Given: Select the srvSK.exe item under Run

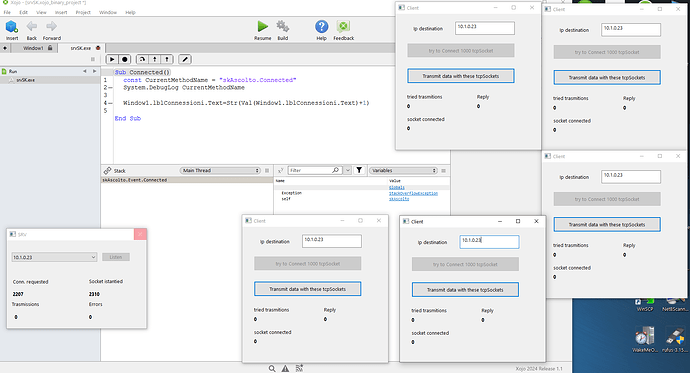Looking at the screenshot, I should (26, 80).
